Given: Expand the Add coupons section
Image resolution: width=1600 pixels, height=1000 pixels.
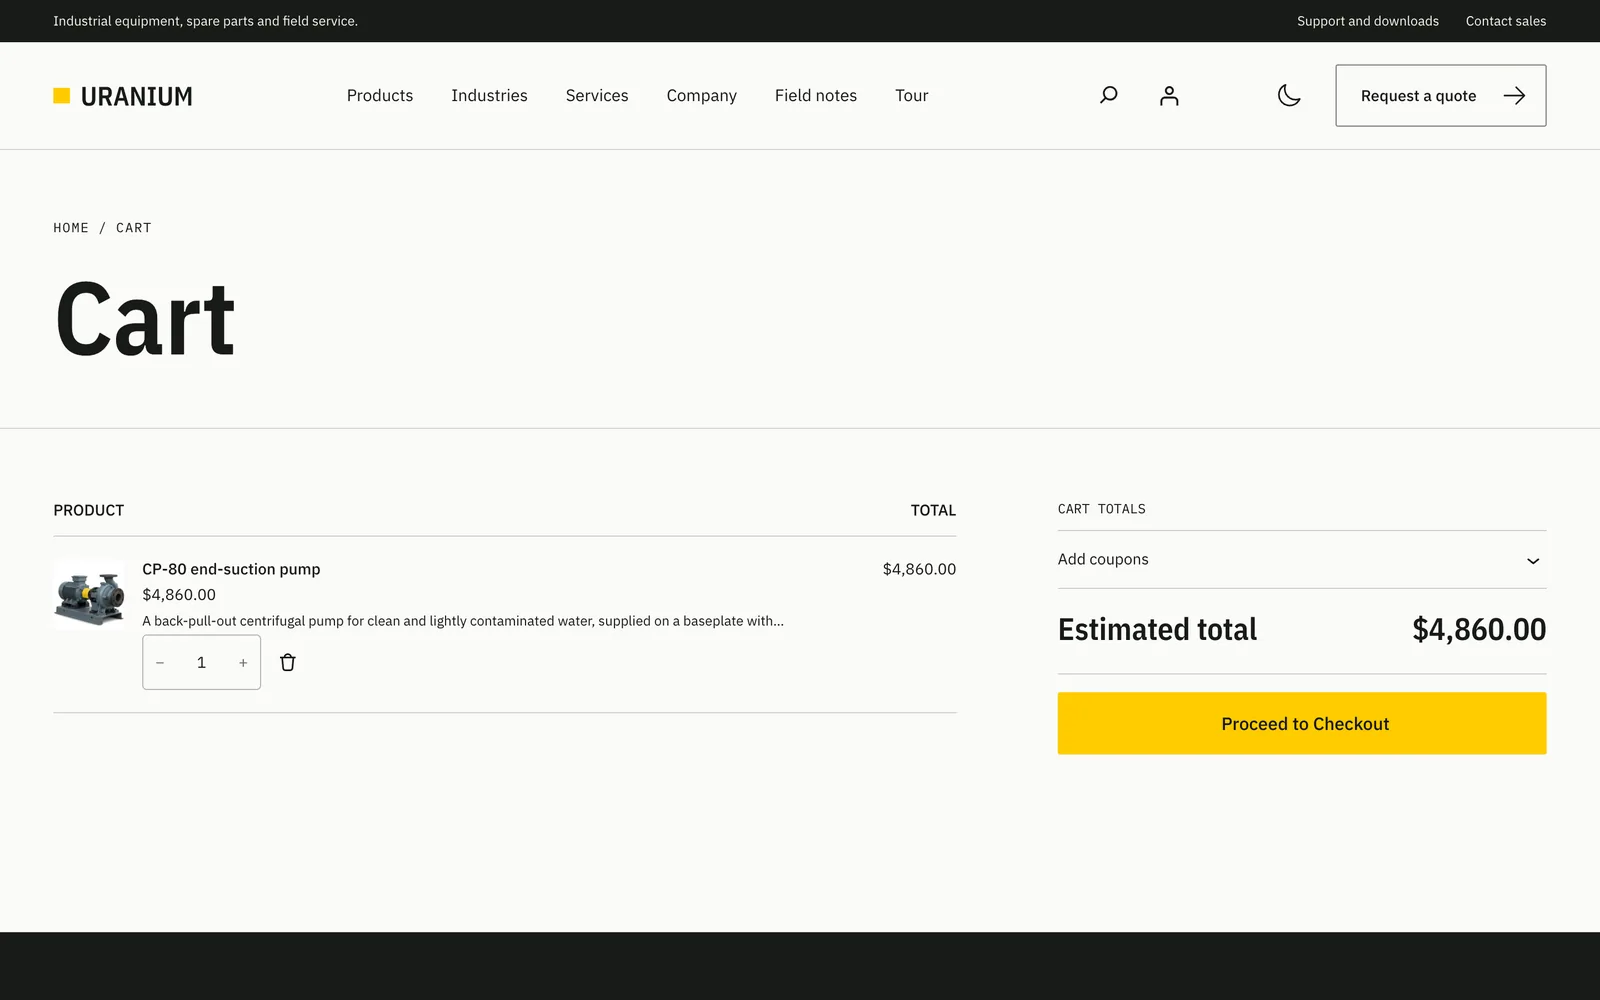Looking at the screenshot, I should (1302, 560).
